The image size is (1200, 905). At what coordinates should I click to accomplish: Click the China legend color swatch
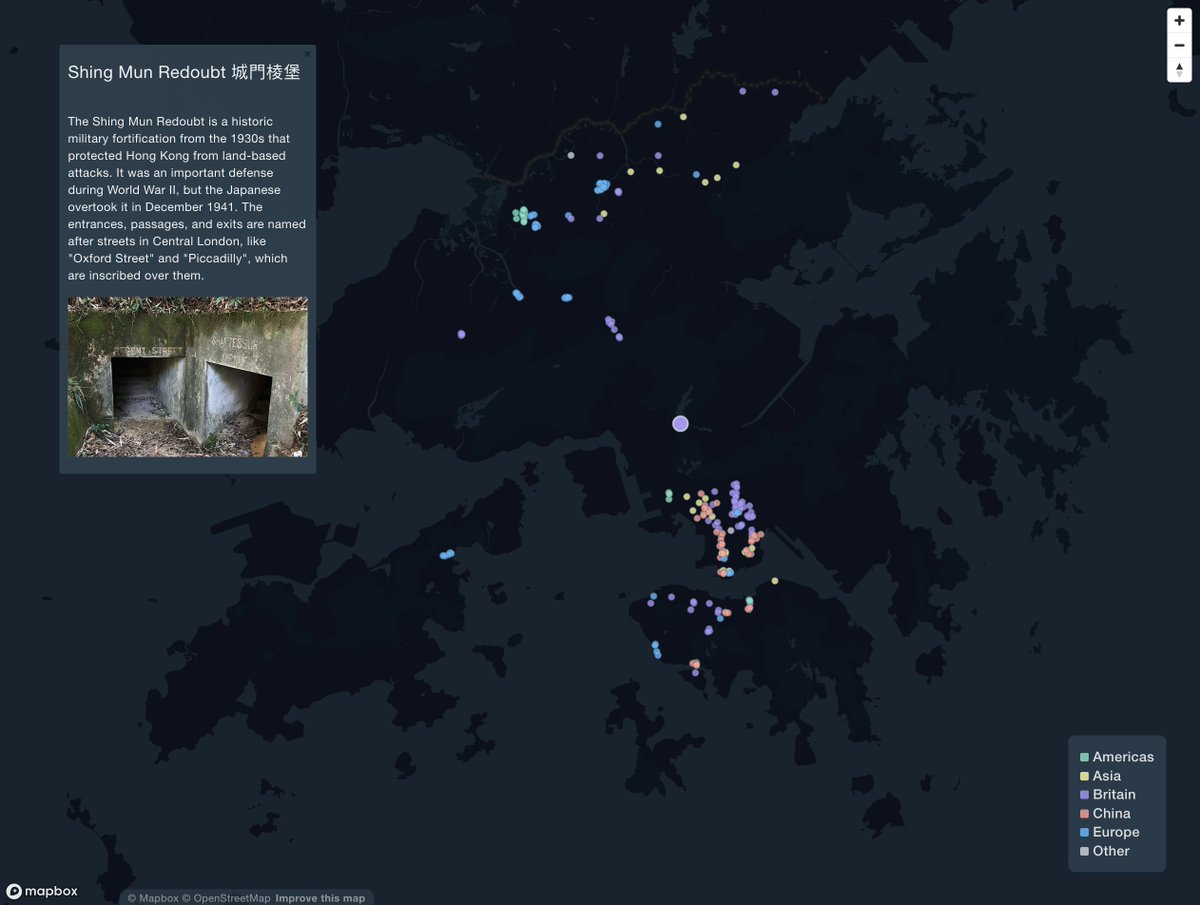coord(1084,814)
